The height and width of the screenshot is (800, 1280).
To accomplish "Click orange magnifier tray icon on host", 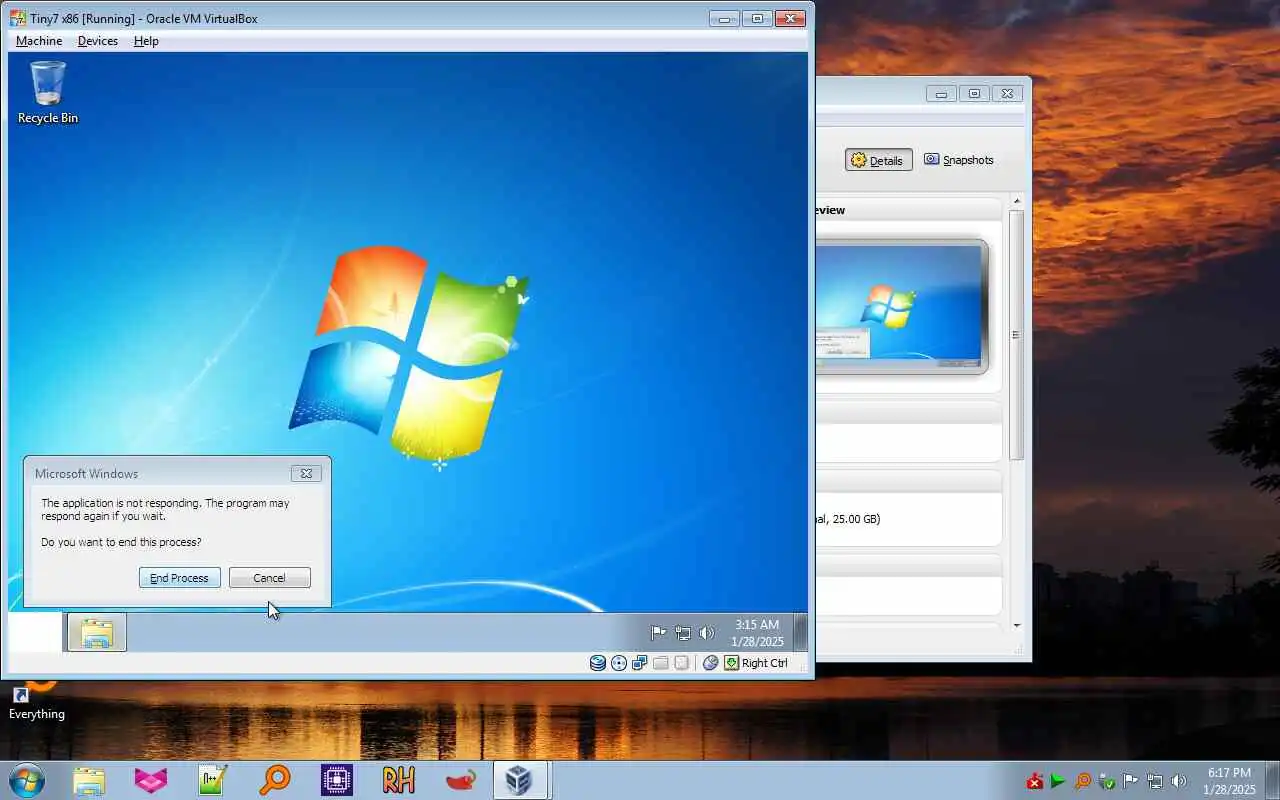I will (x=1083, y=781).
